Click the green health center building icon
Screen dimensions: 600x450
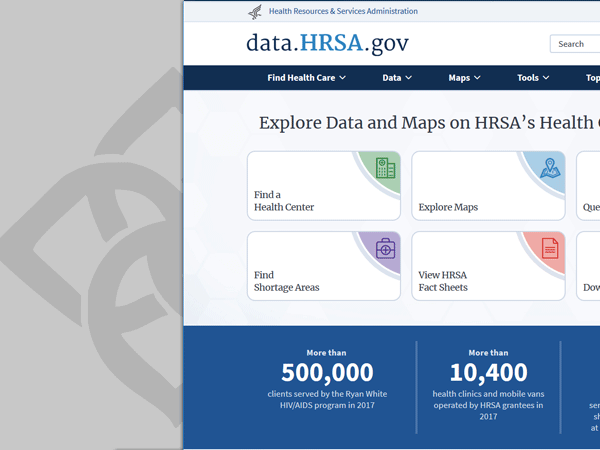[x=385, y=168]
